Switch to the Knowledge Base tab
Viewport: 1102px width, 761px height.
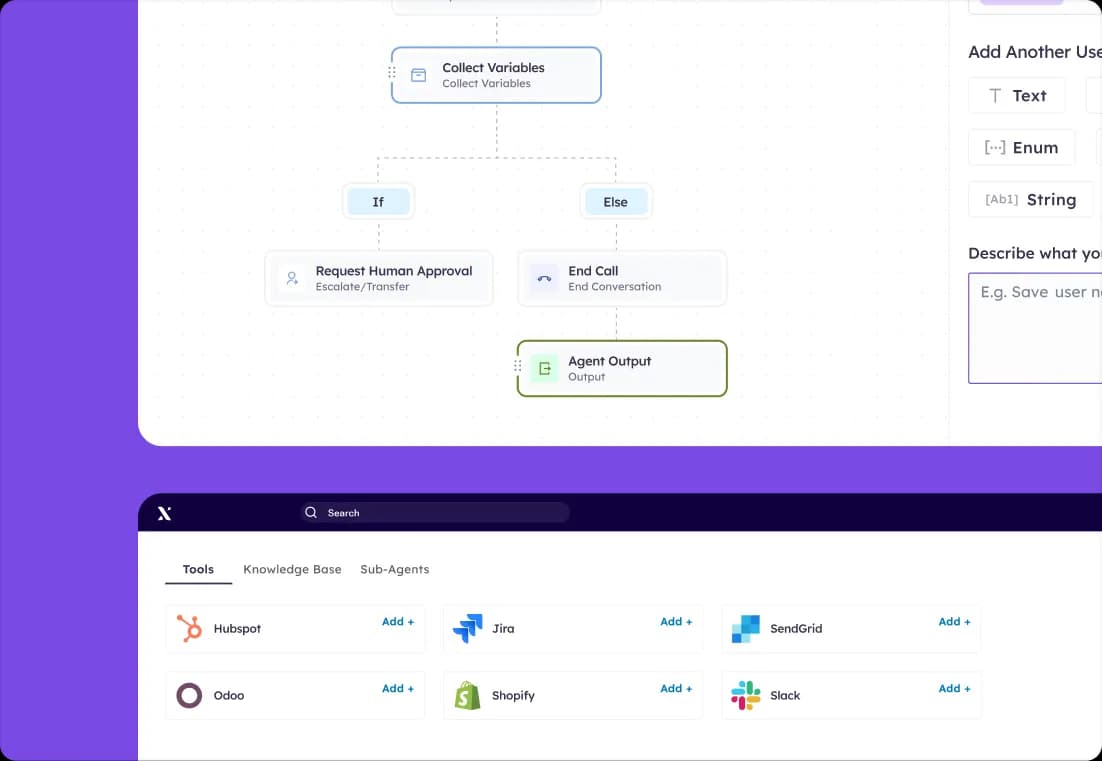[x=292, y=568]
